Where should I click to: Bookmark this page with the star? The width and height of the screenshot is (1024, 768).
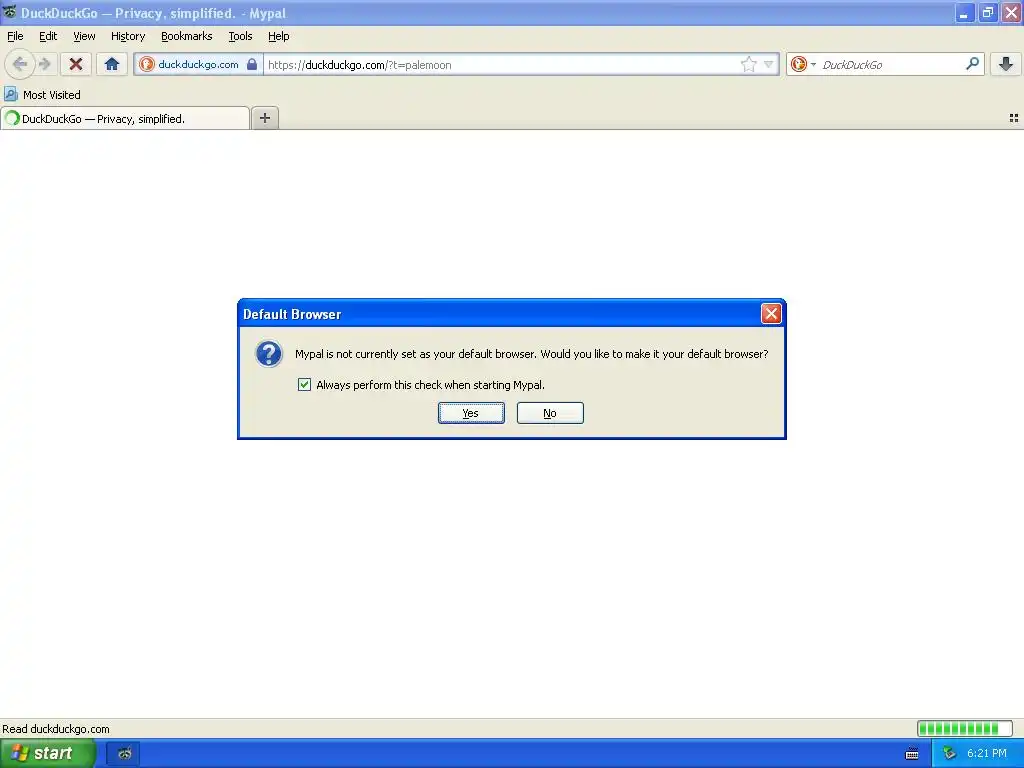[x=748, y=64]
